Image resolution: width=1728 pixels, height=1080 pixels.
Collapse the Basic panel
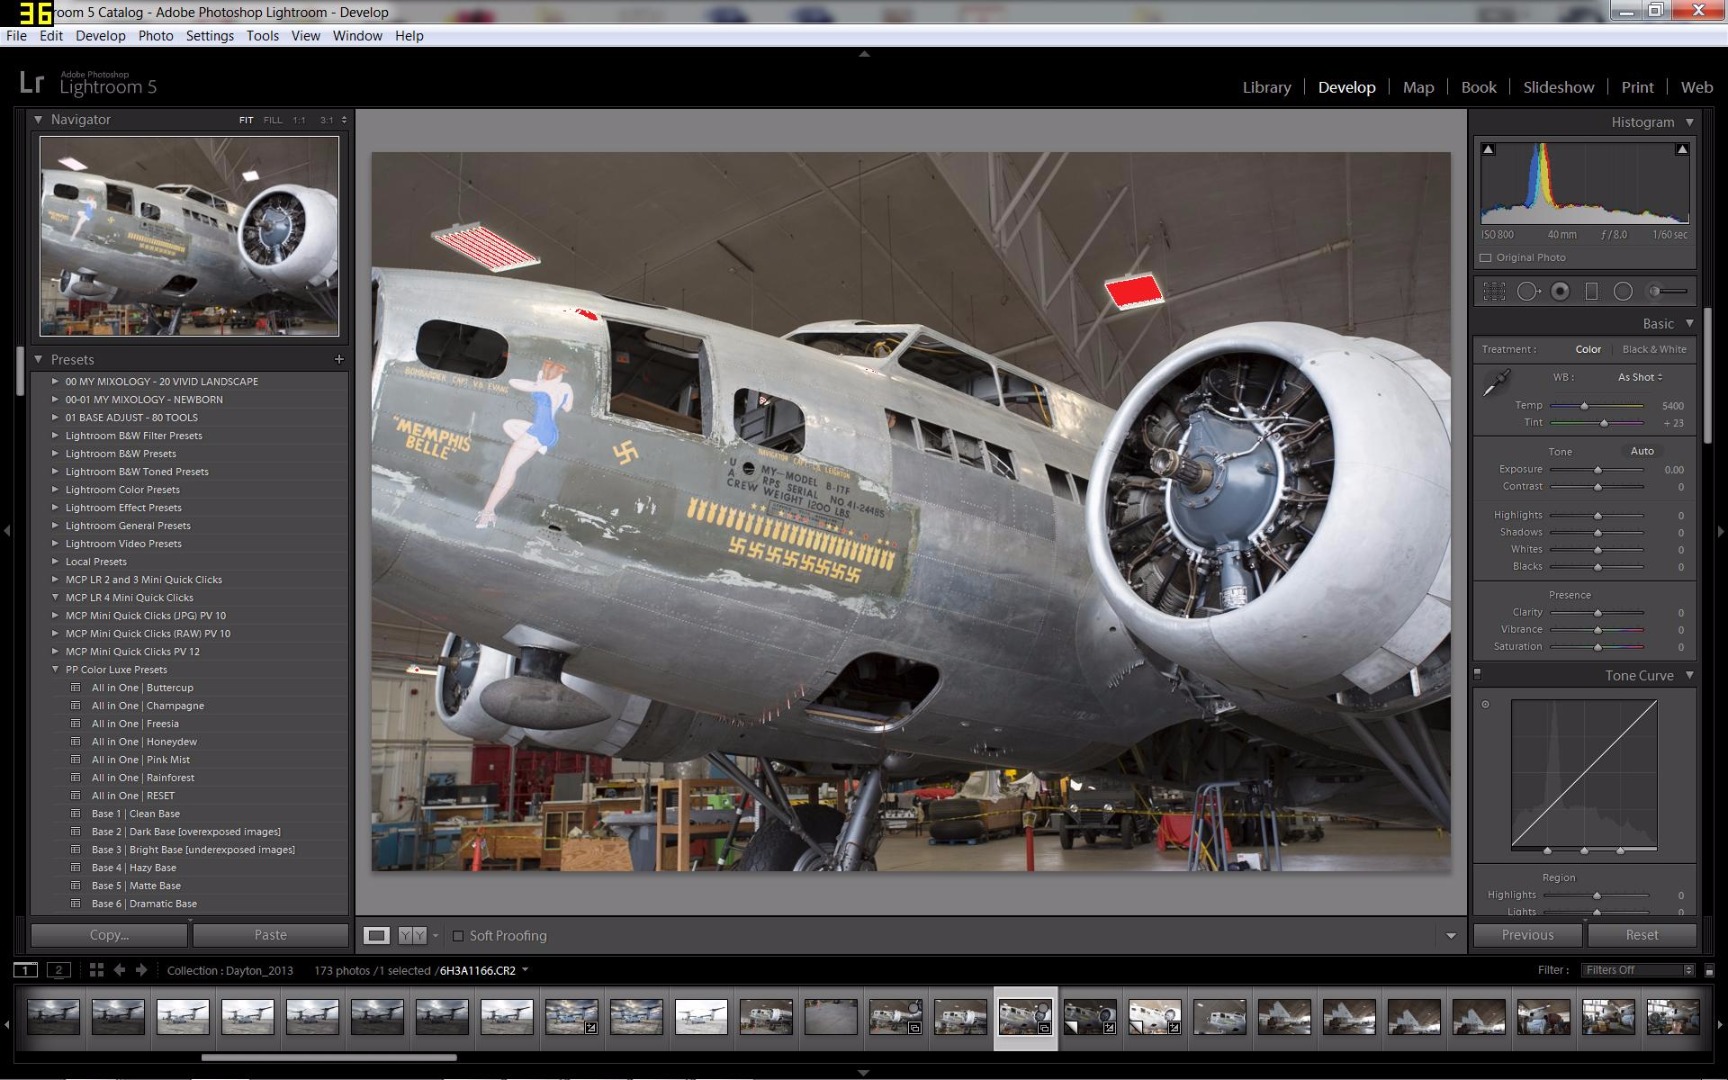[x=1690, y=323]
